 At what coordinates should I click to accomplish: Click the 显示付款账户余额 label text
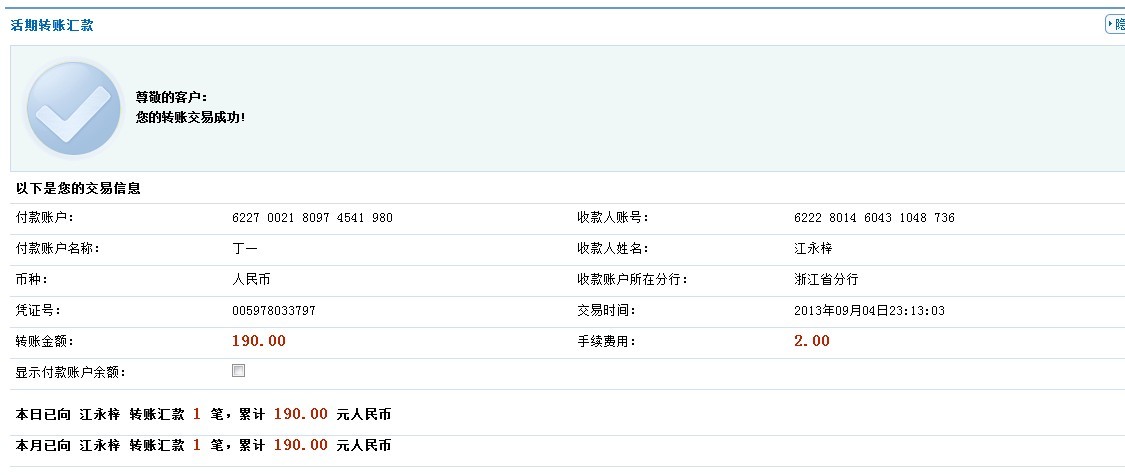point(70,373)
